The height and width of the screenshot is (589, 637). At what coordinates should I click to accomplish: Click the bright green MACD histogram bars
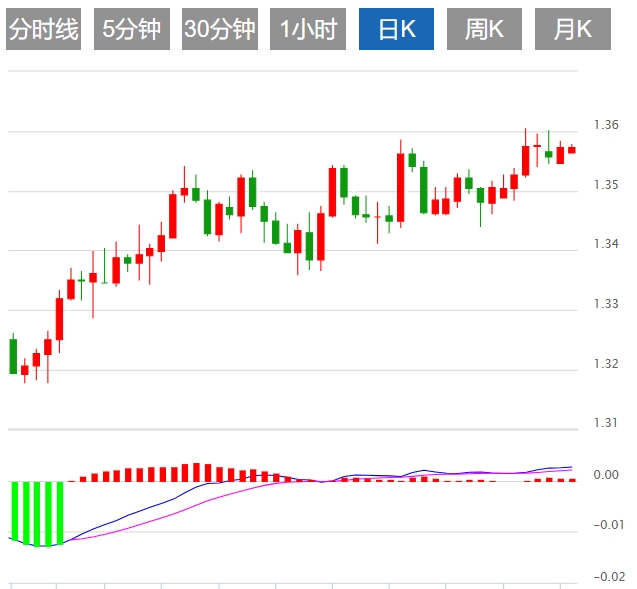(37, 514)
